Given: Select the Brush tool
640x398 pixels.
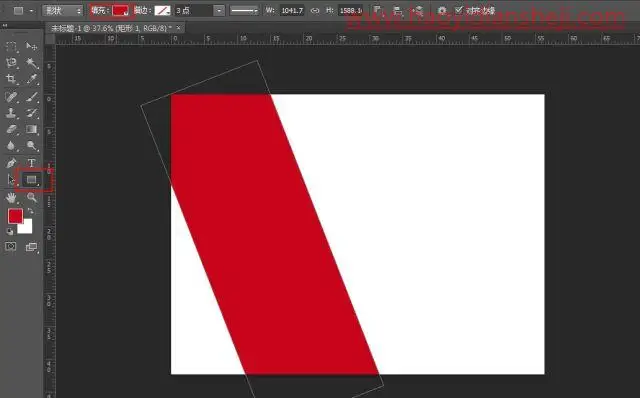Looking at the screenshot, I should pos(31,97).
